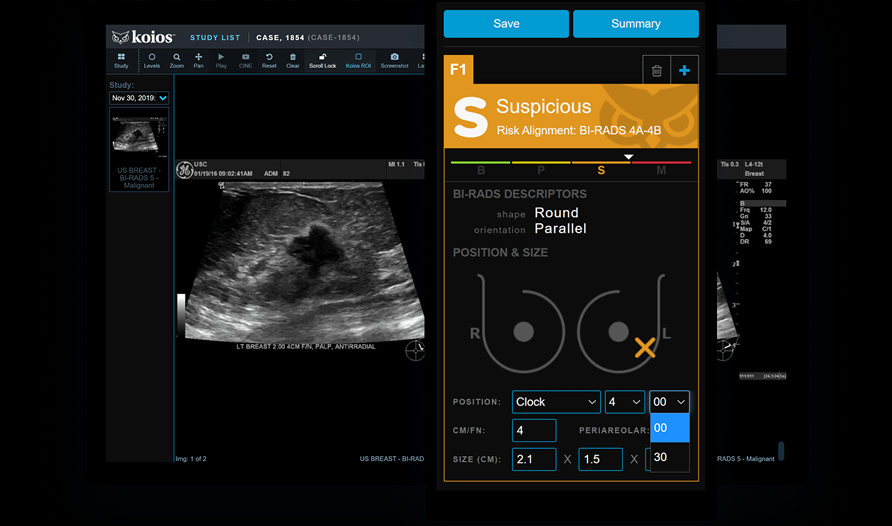Expand the clock hour dropdown showing 4
Screen dimensions: 892x526
tap(624, 402)
